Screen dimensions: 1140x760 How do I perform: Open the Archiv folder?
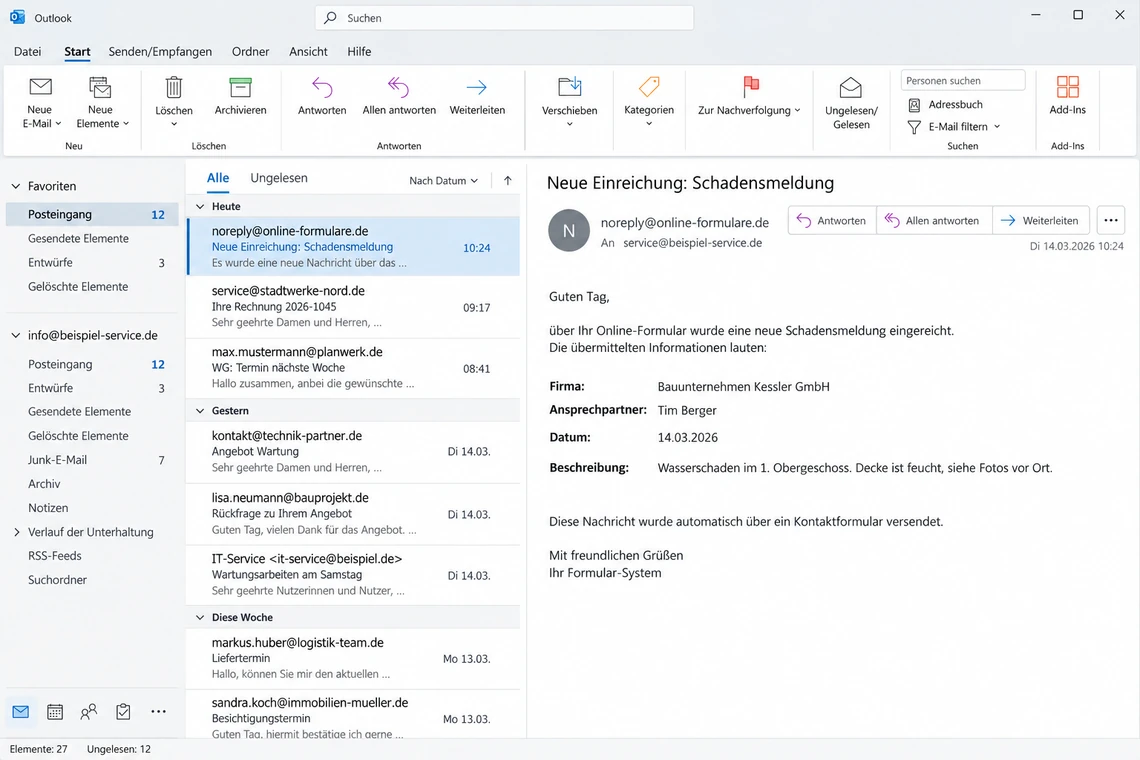coord(92,484)
